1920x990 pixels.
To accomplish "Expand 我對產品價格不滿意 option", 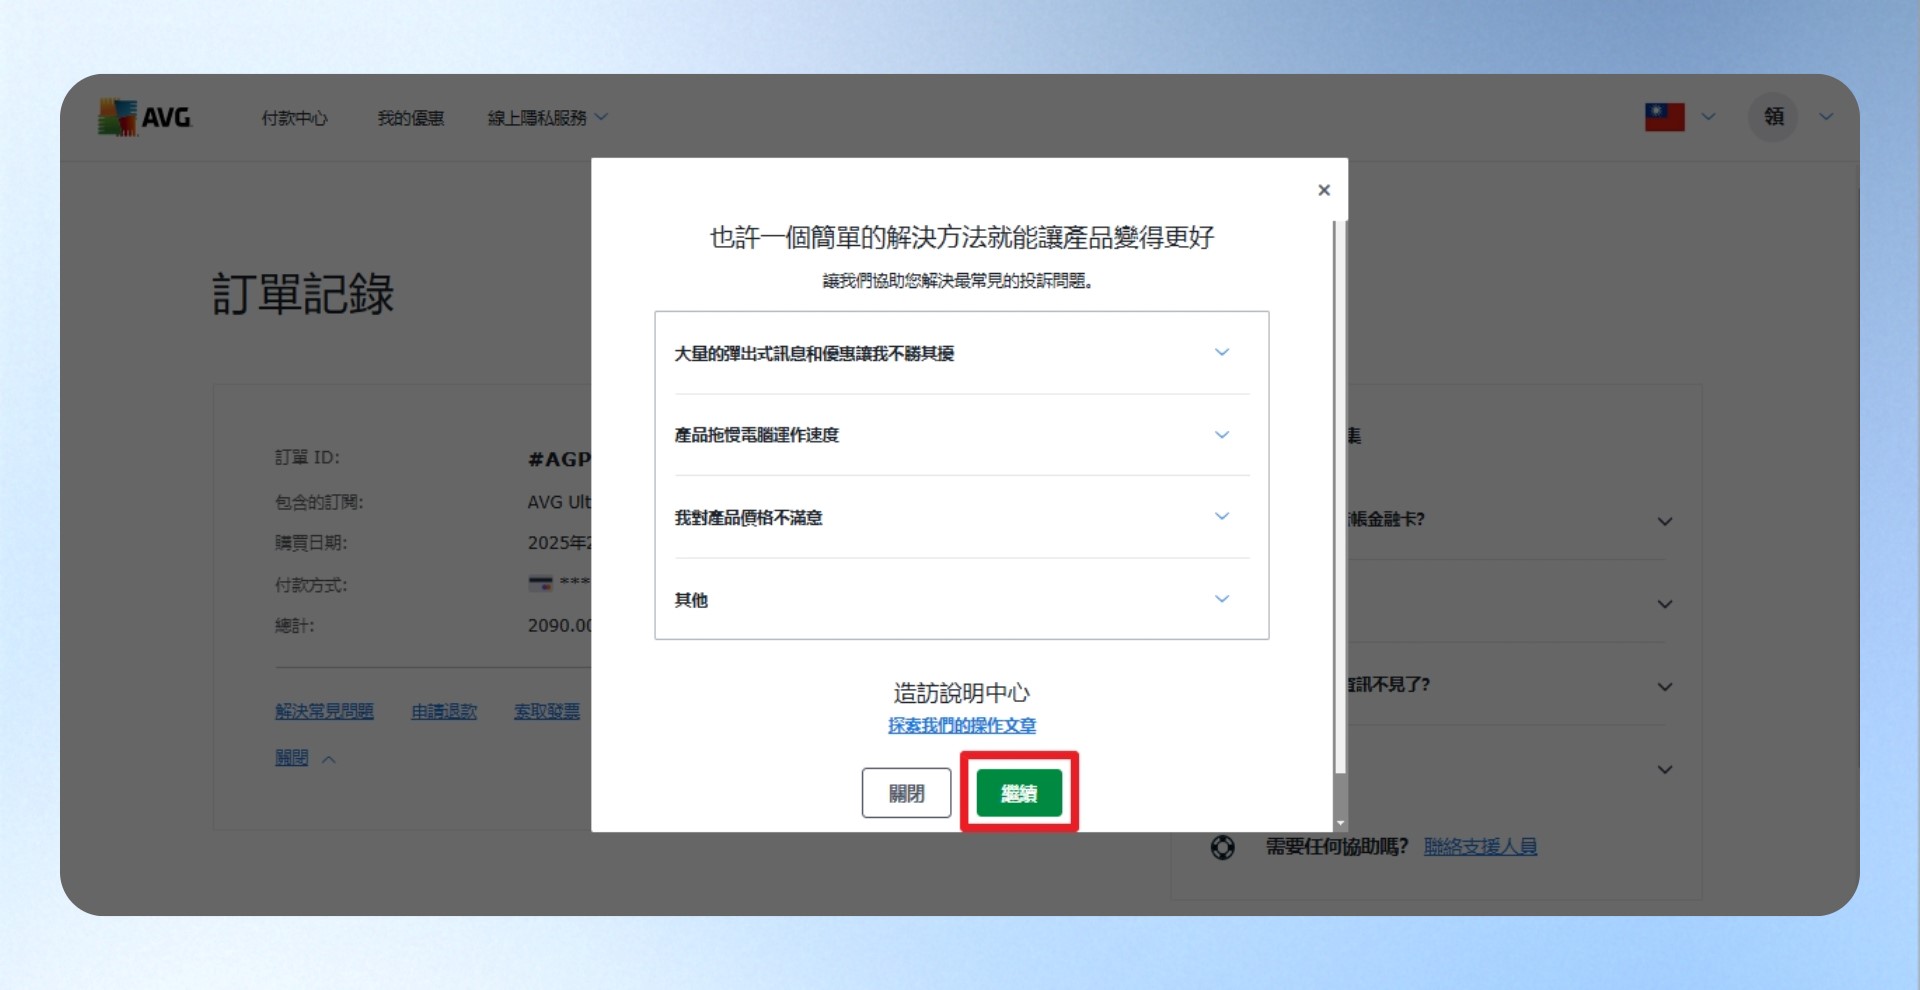I will tap(962, 517).
